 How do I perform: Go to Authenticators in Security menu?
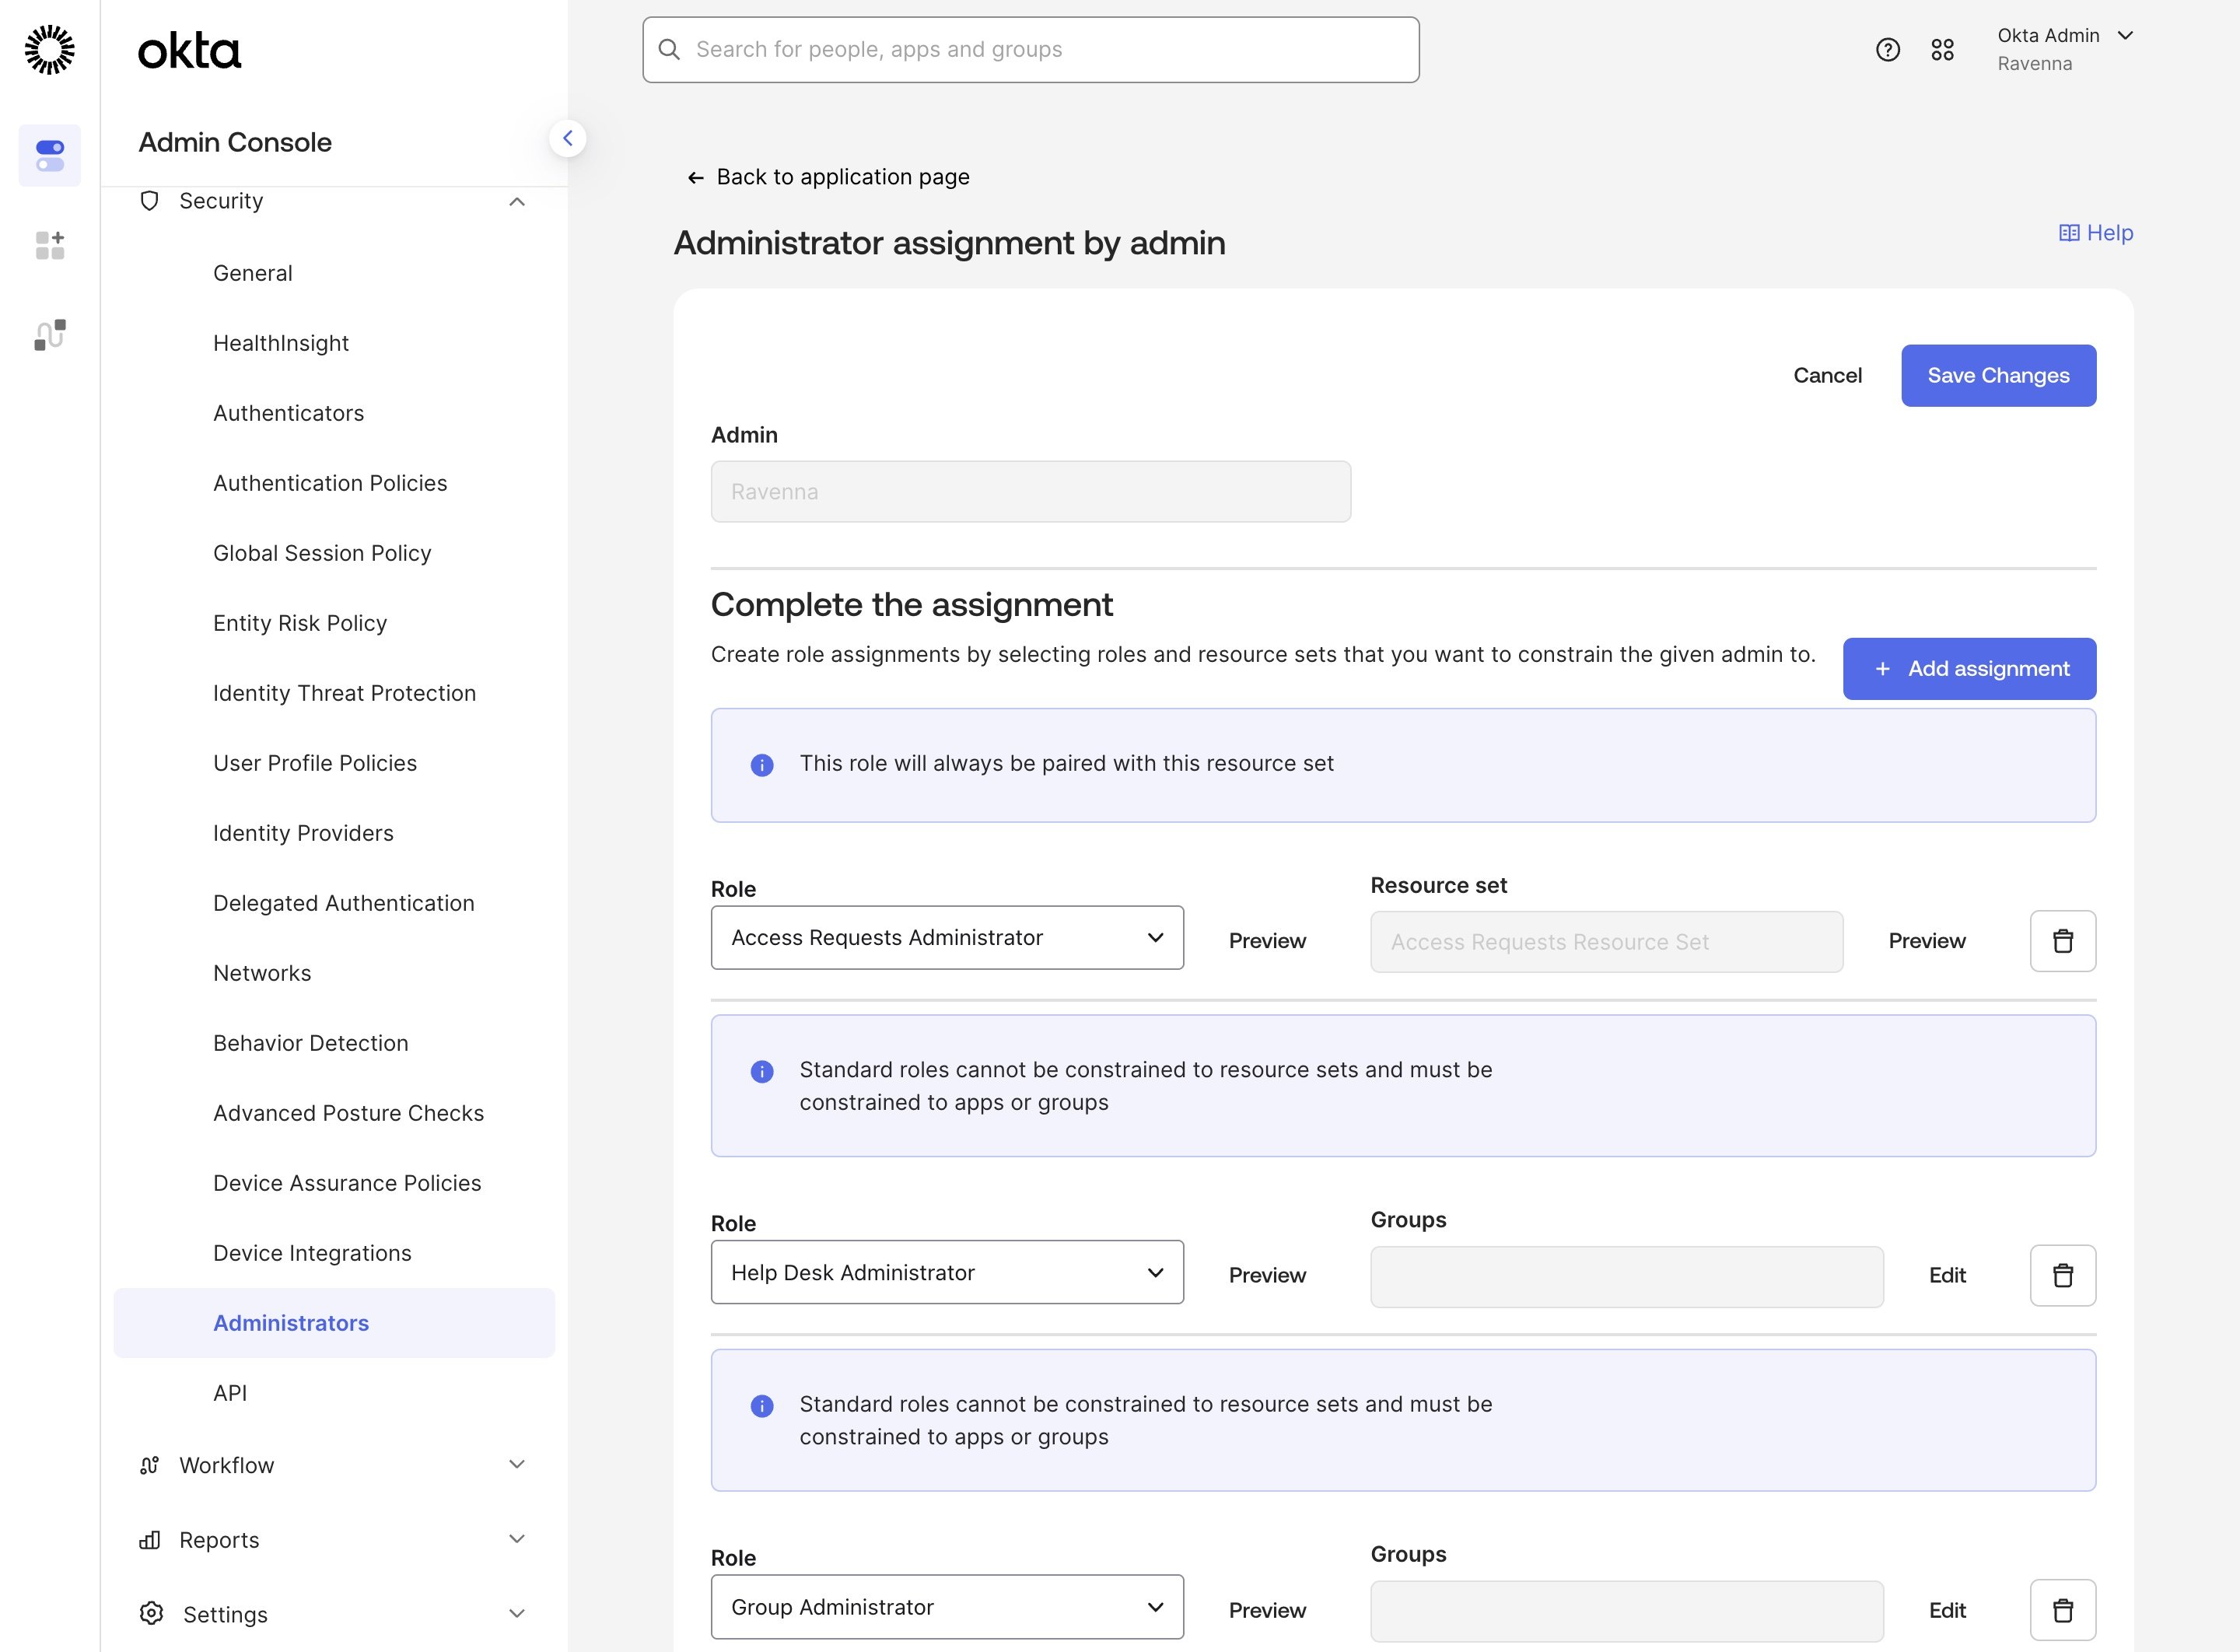point(288,413)
